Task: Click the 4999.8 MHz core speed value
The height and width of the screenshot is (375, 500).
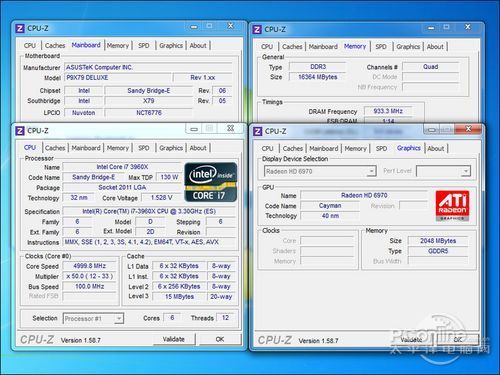Action: (x=89, y=266)
